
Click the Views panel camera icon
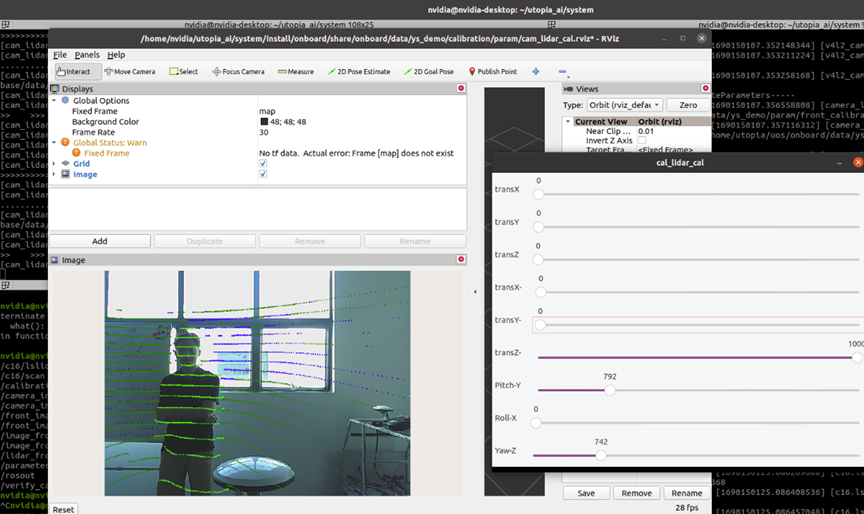pos(568,89)
